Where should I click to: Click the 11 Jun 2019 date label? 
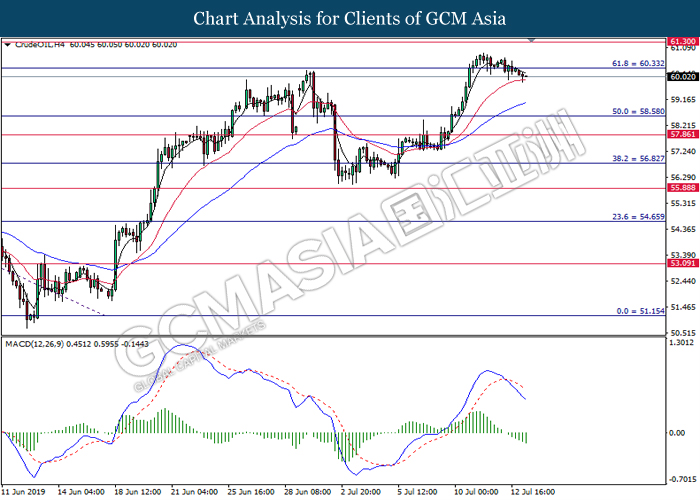click(23, 492)
